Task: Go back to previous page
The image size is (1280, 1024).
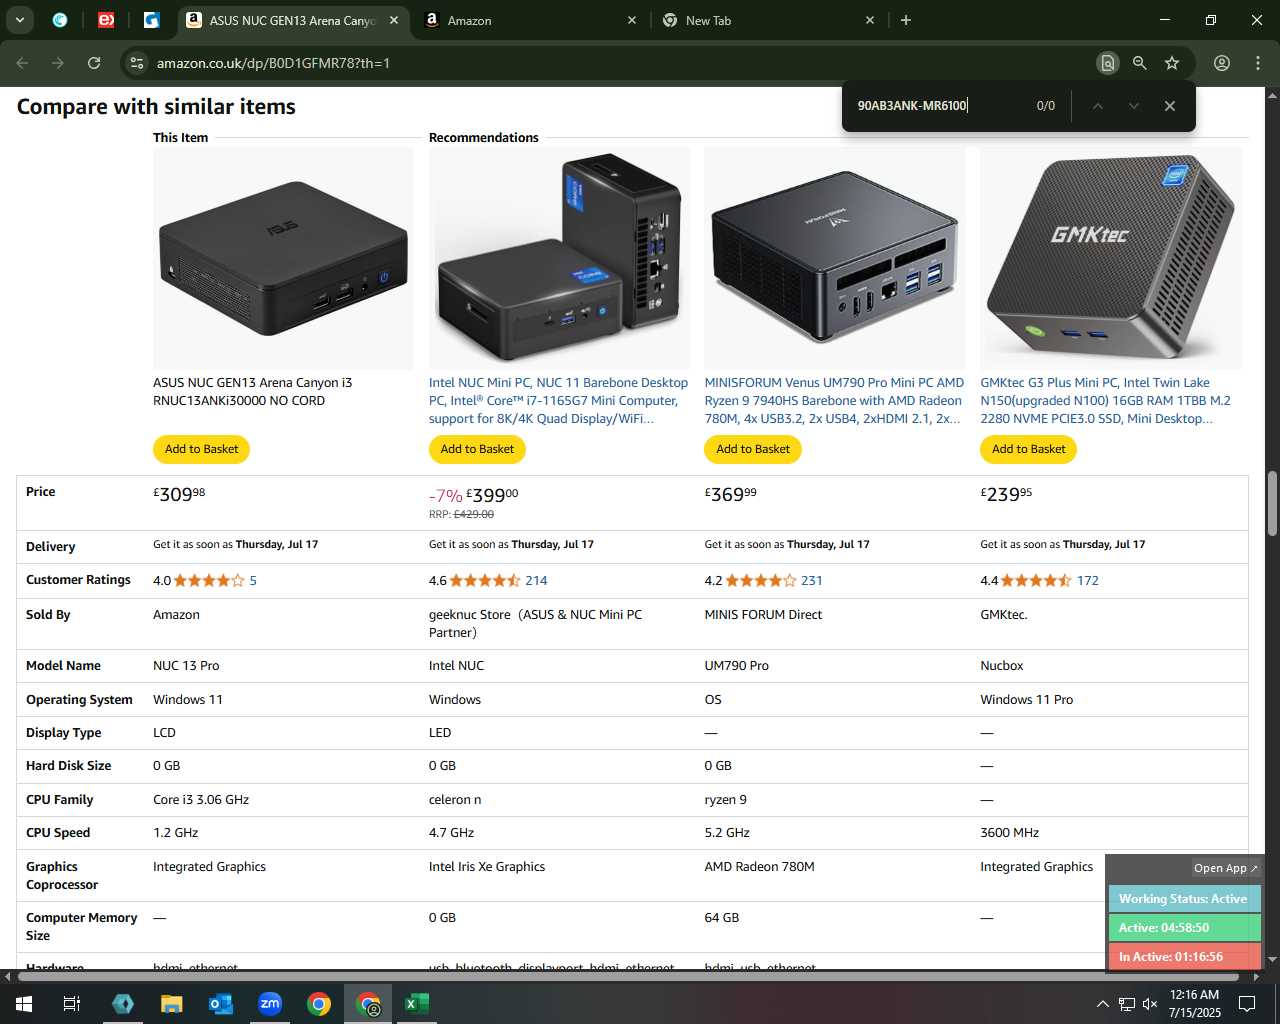Action: point(22,63)
